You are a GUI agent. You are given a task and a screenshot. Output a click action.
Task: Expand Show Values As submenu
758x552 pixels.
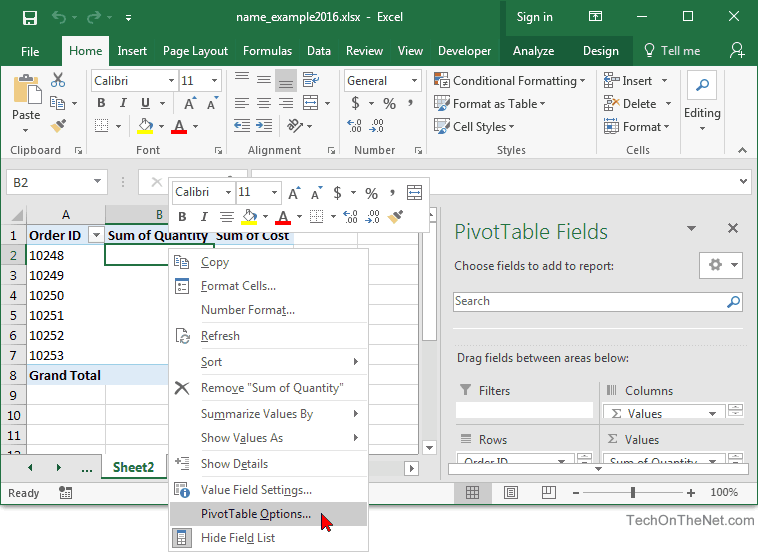pos(269,437)
